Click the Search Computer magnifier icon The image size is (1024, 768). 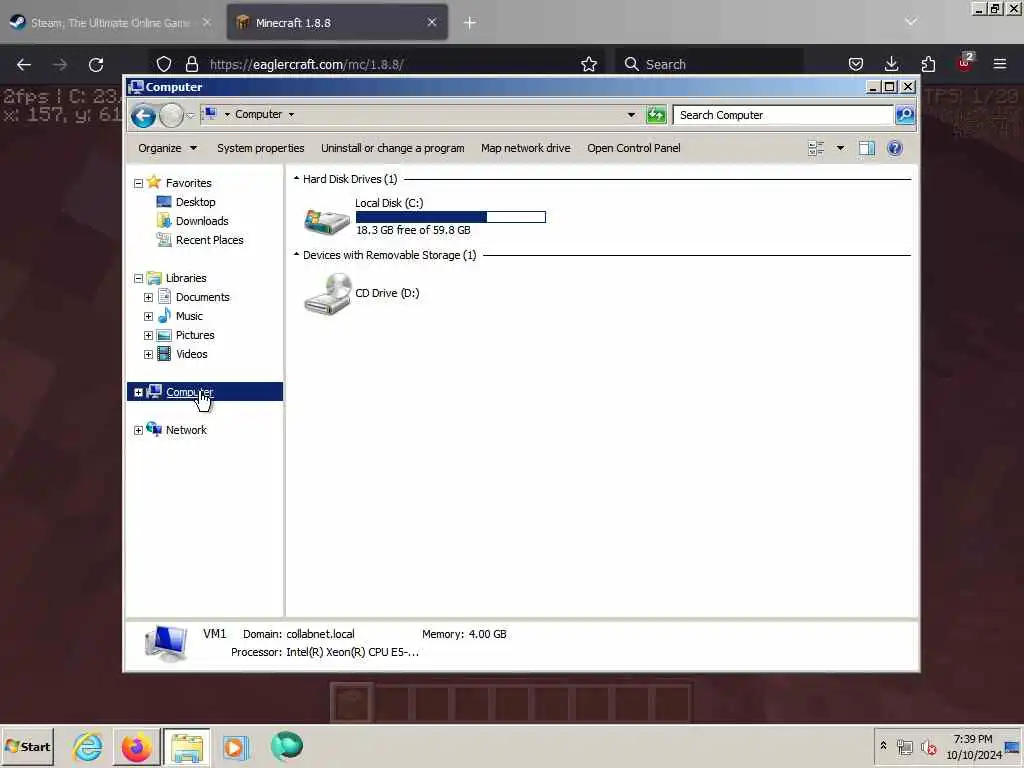pyautogui.click(x=904, y=115)
